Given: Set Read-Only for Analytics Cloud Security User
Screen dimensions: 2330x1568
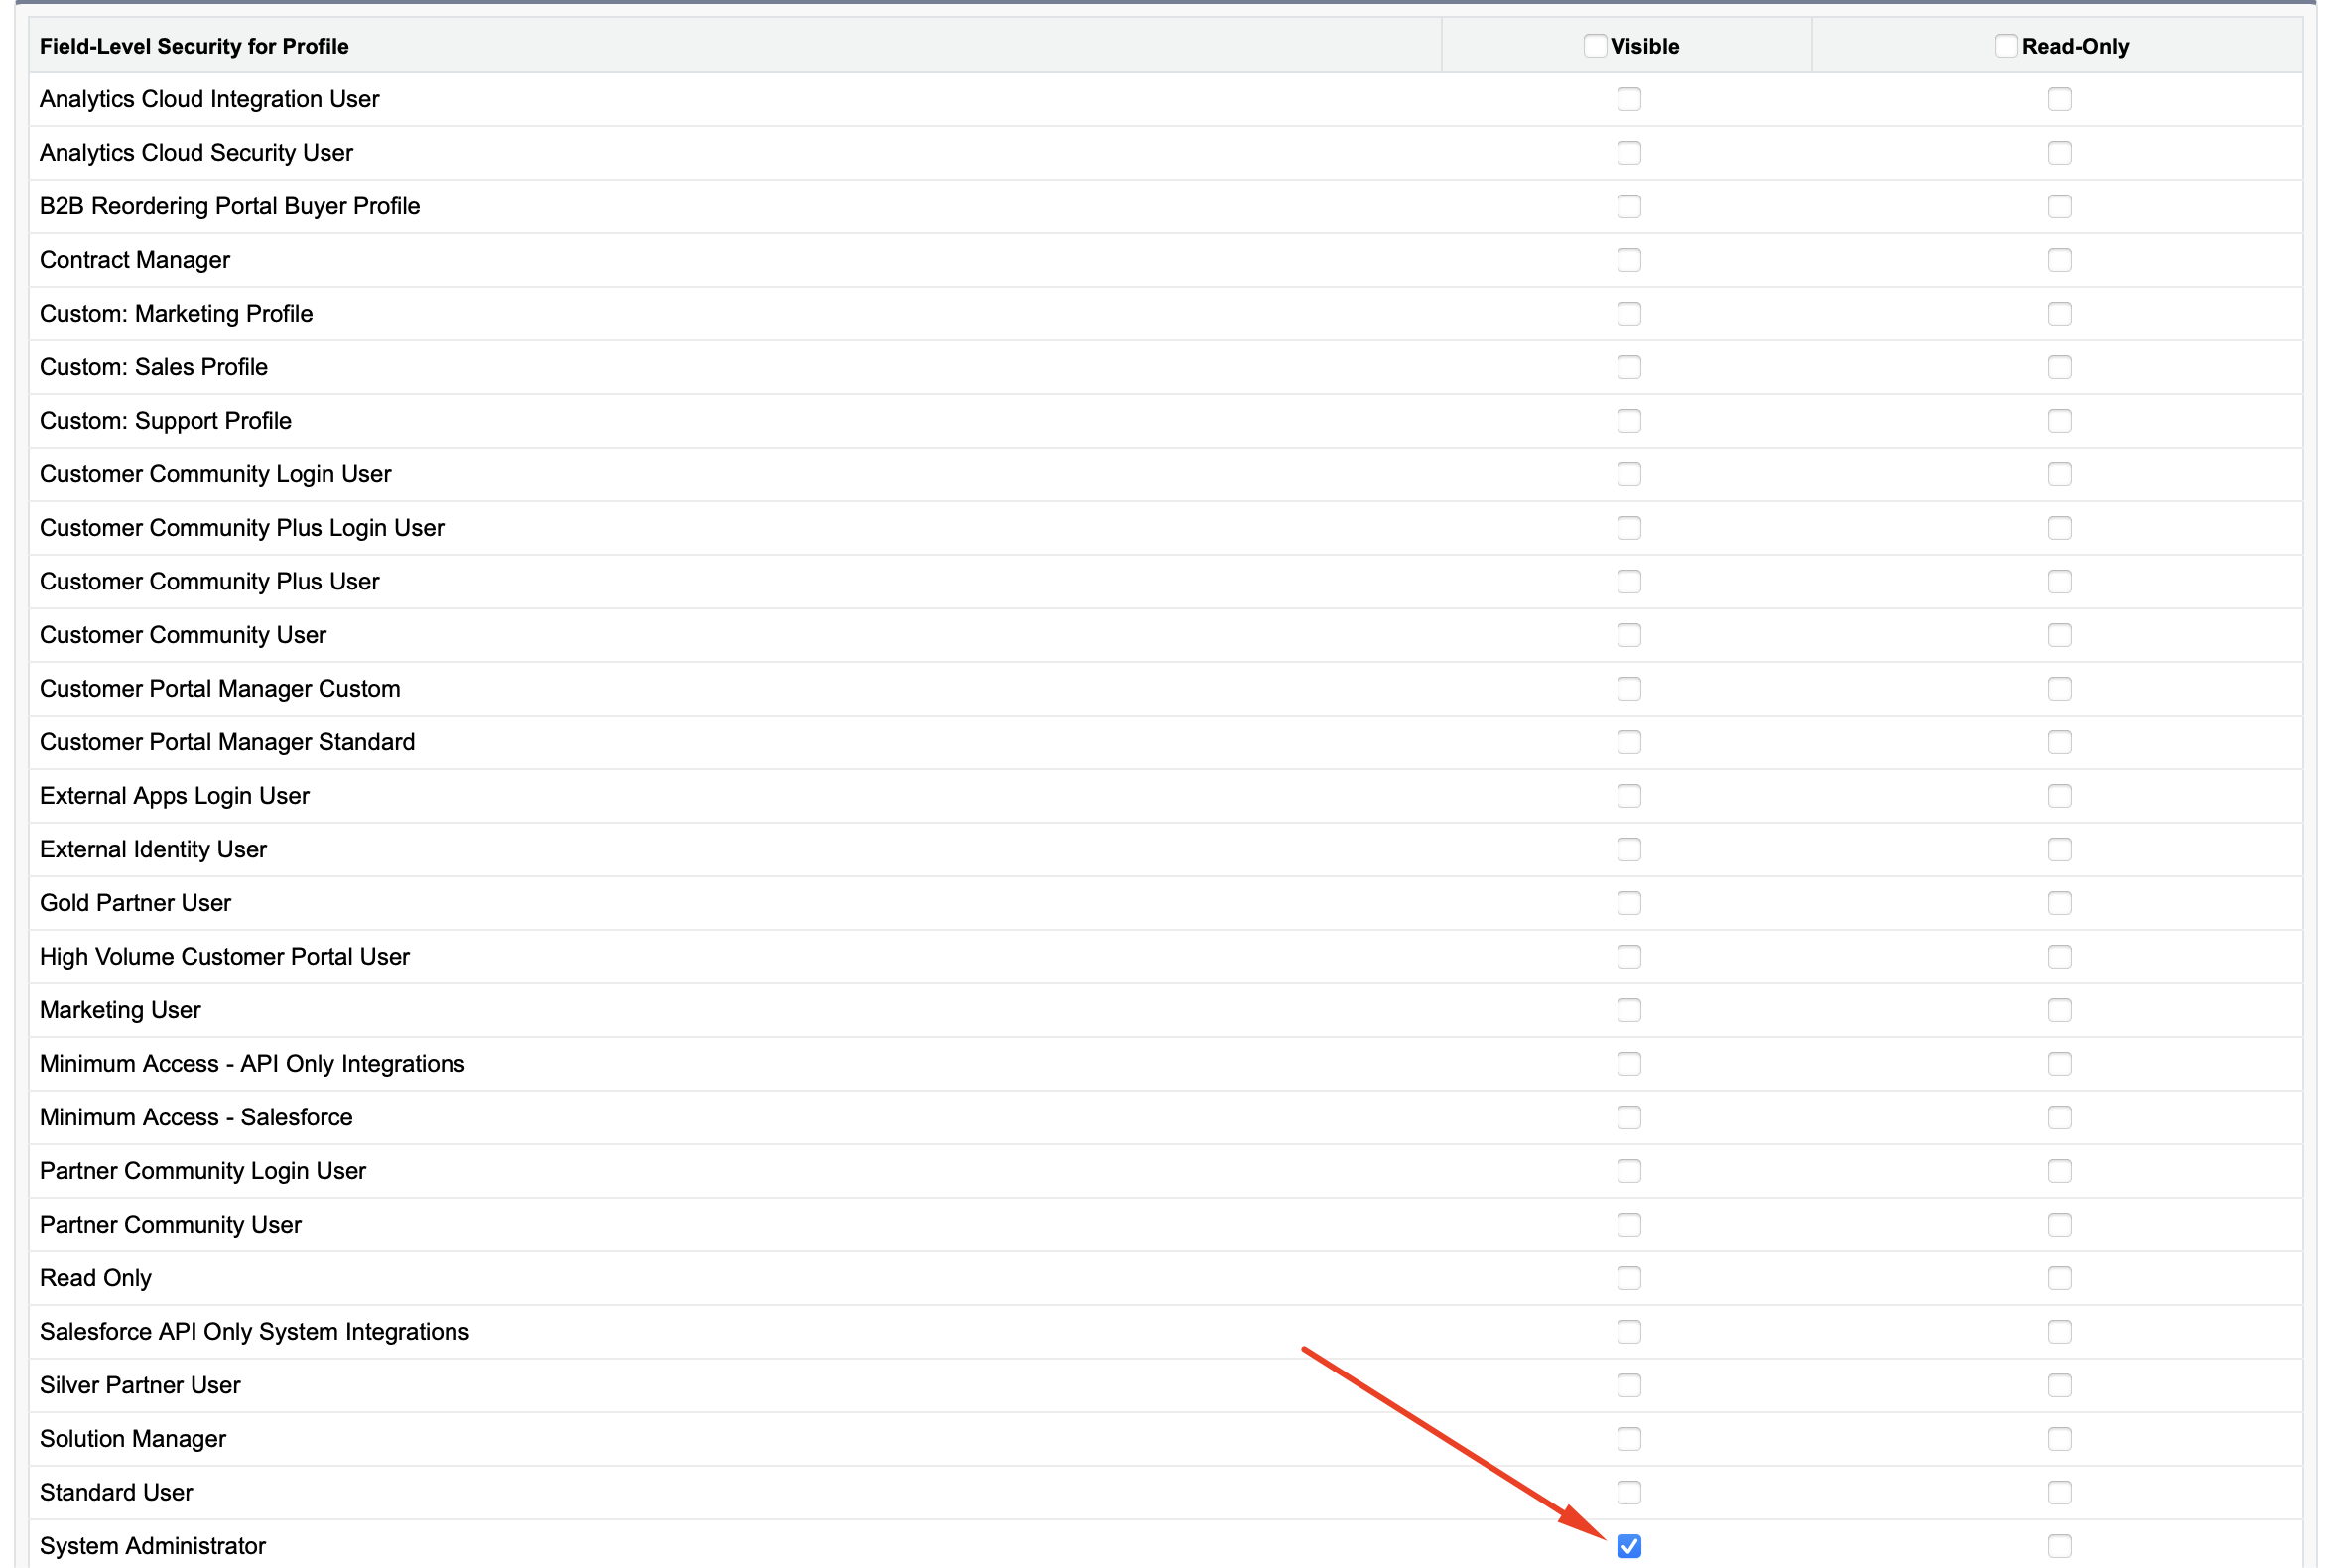Looking at the screenshot, I should click(2060, 153).
